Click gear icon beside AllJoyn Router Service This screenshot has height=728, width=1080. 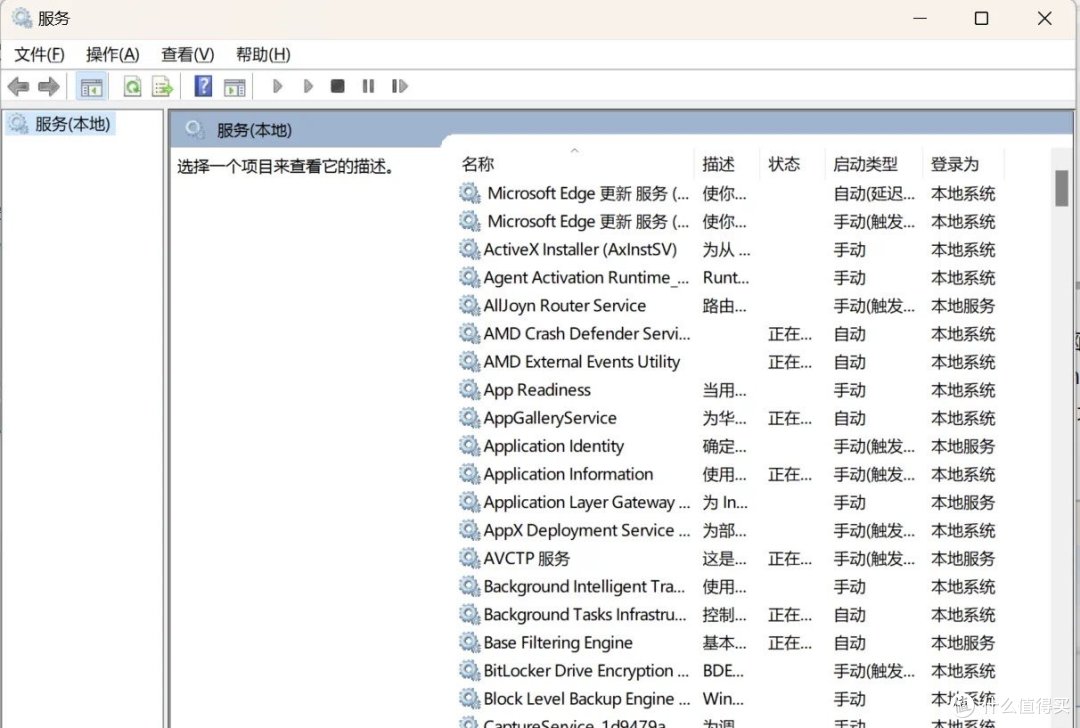pos(470,306)
